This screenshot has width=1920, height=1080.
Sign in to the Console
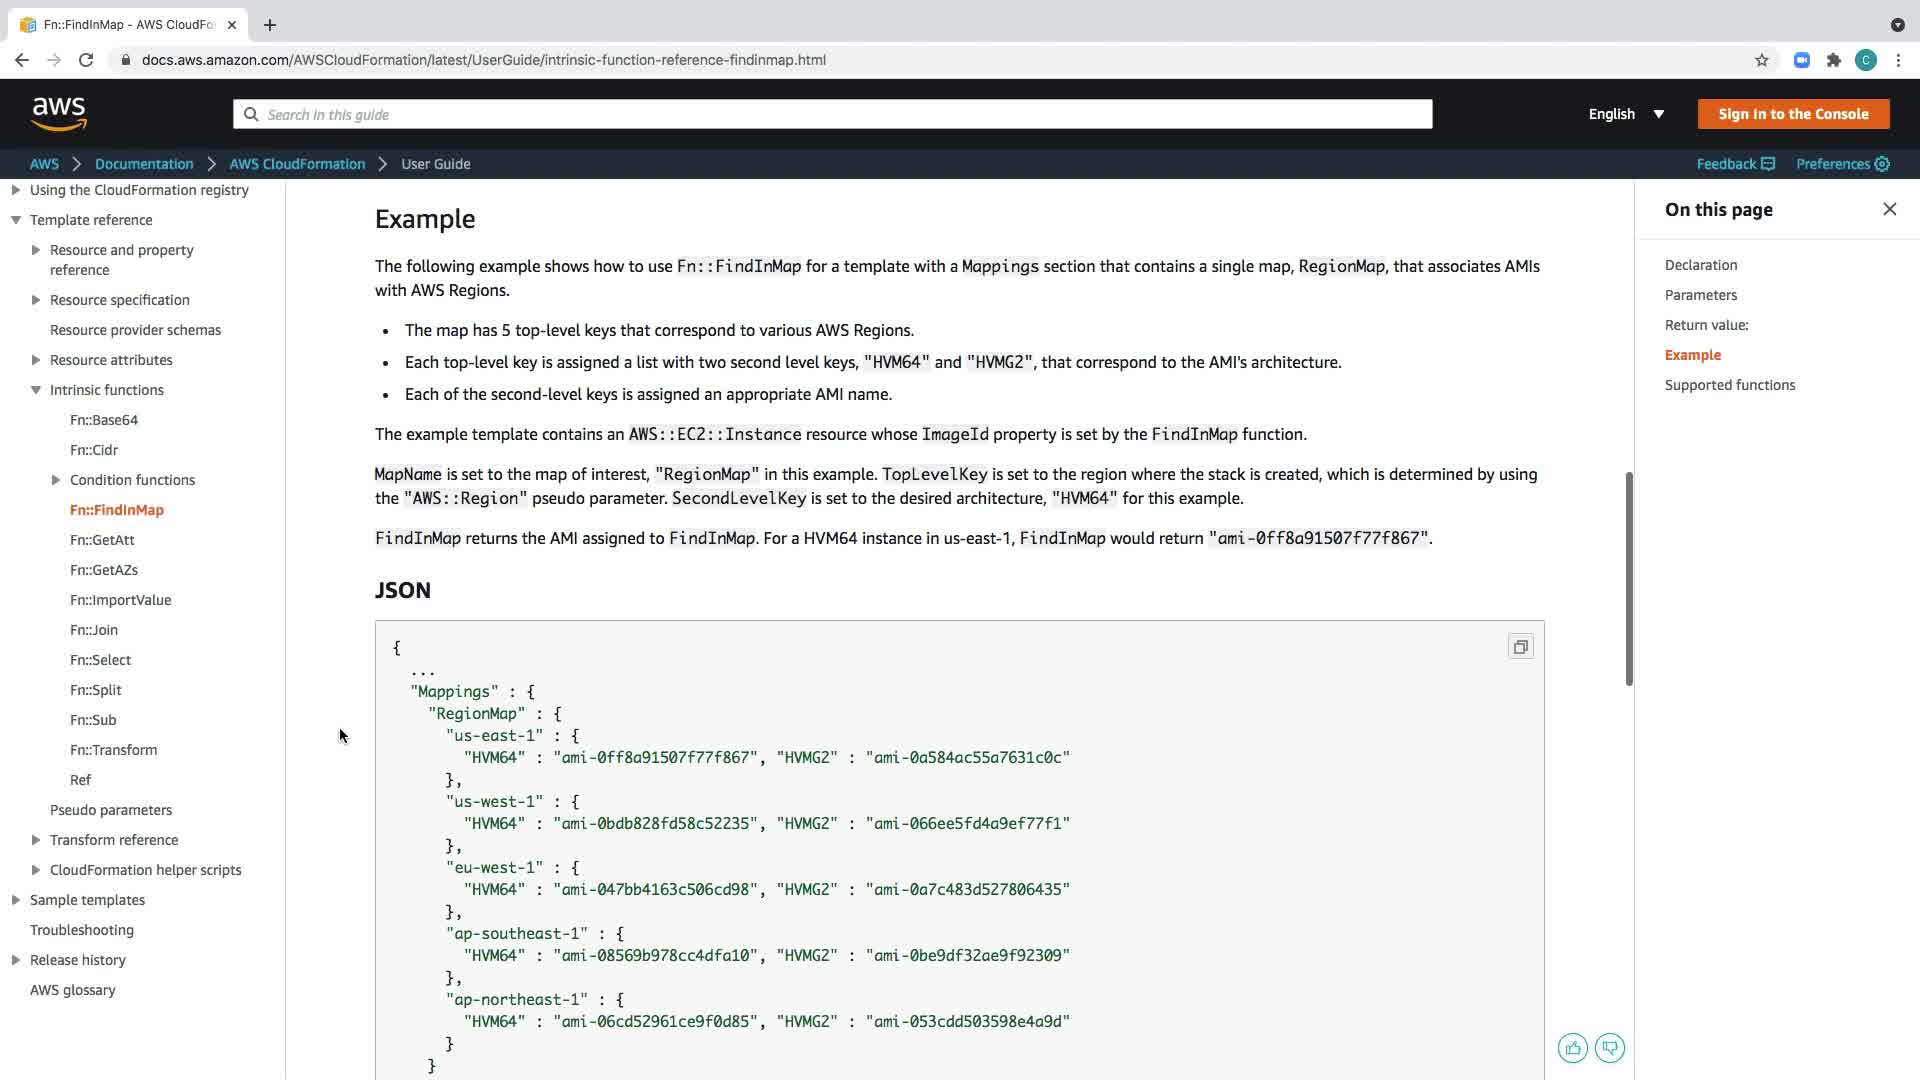click(x=1792, y=114)
